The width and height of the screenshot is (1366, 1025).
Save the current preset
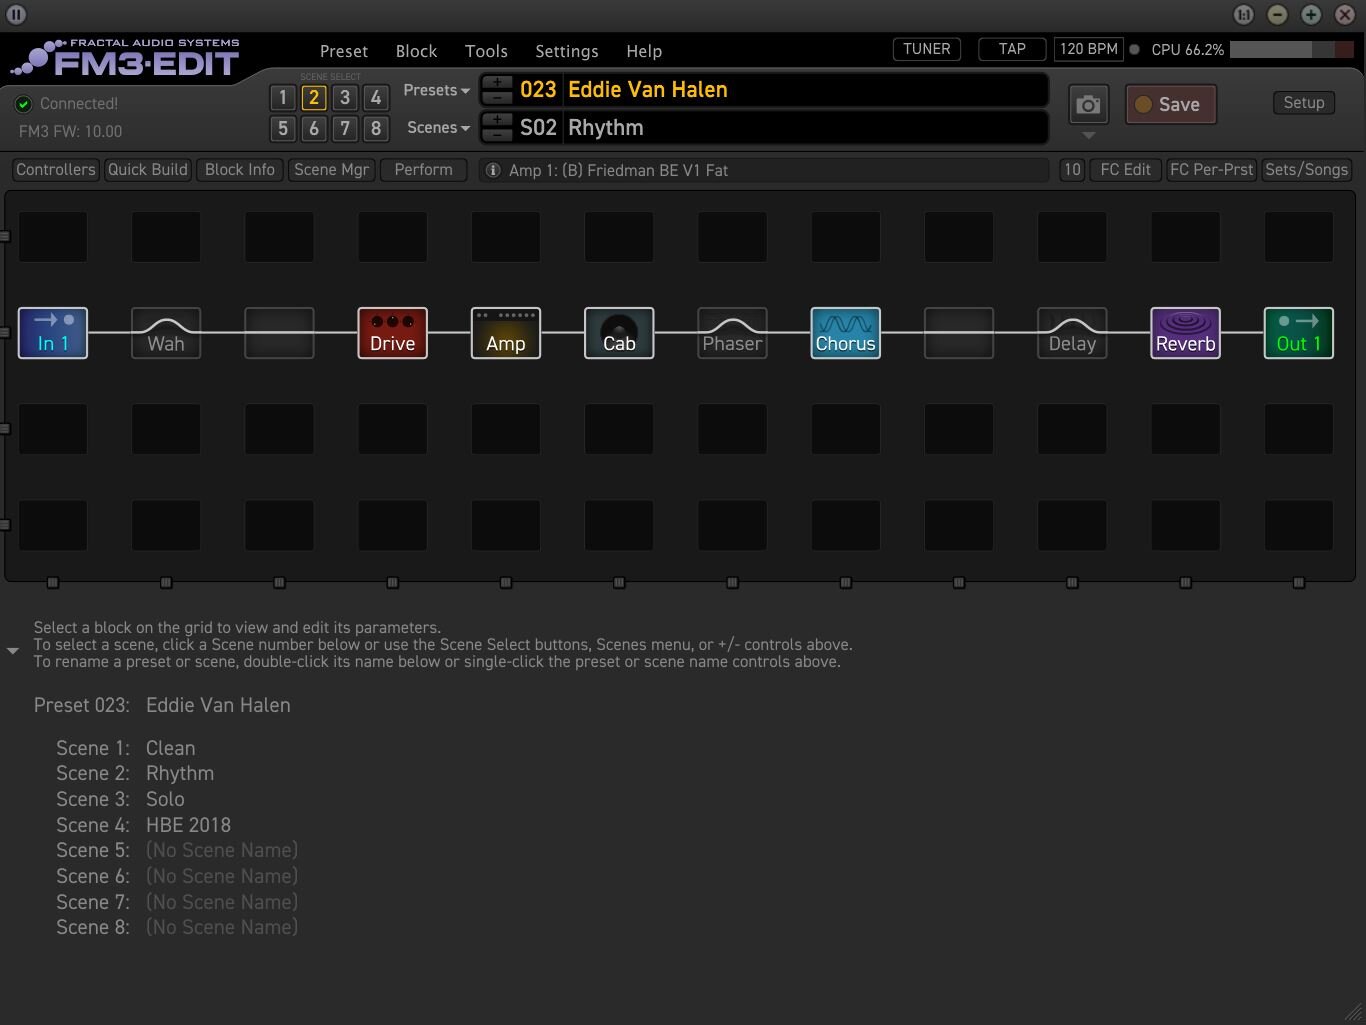tap(1170, 104)
